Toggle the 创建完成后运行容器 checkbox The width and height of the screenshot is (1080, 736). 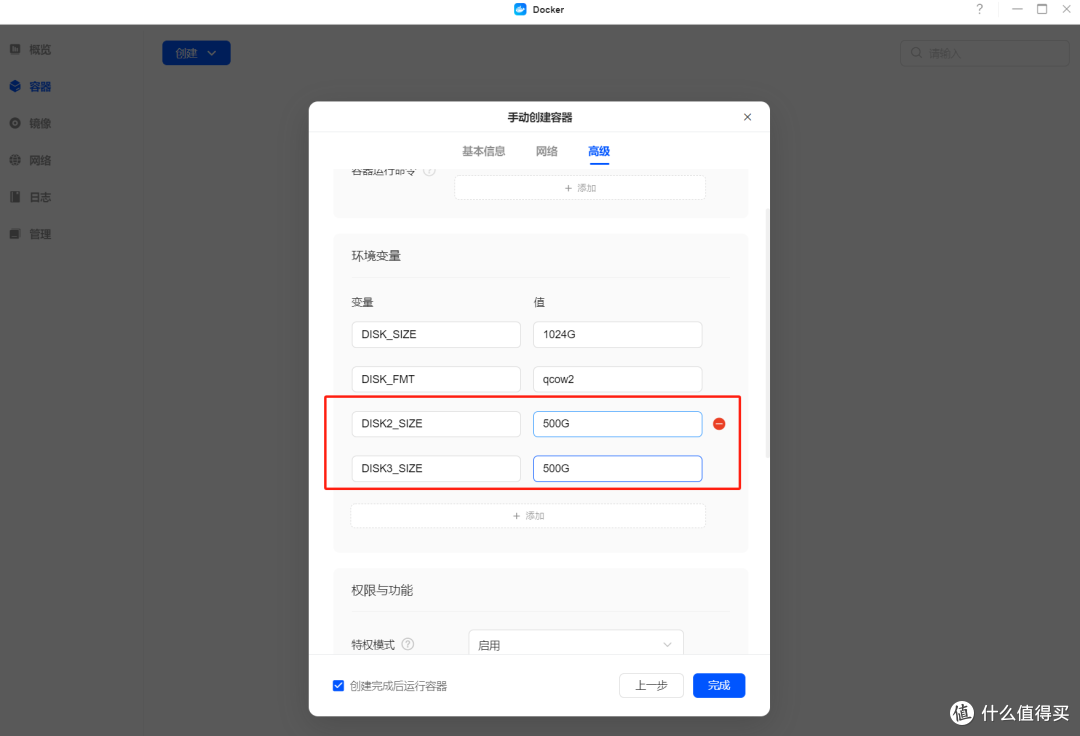[x=338, y=686]
